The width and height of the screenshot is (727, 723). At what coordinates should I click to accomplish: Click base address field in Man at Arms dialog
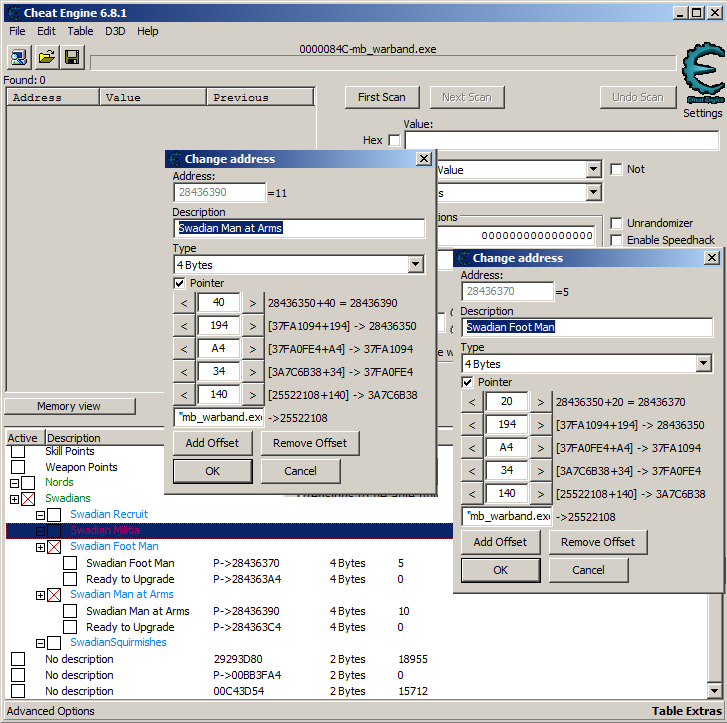[219, 417]
